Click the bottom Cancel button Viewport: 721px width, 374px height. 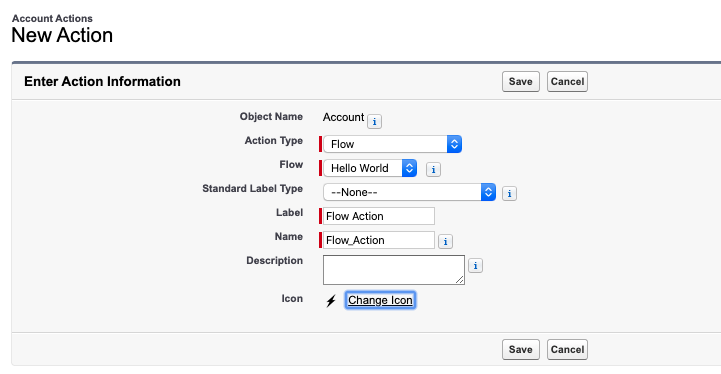click(x=567, y=349)
